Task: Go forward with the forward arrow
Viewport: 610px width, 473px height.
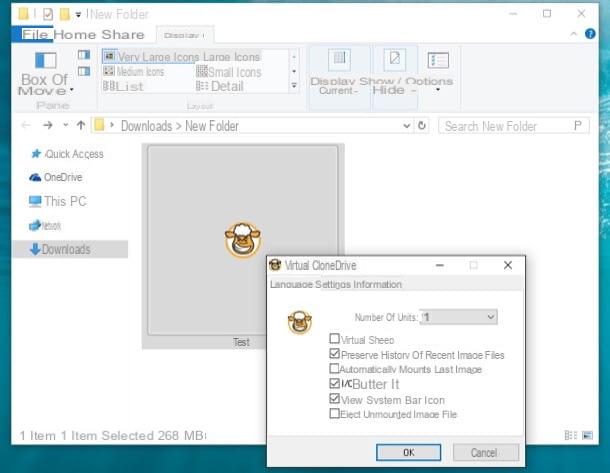Action: click(x=48, y=125)
